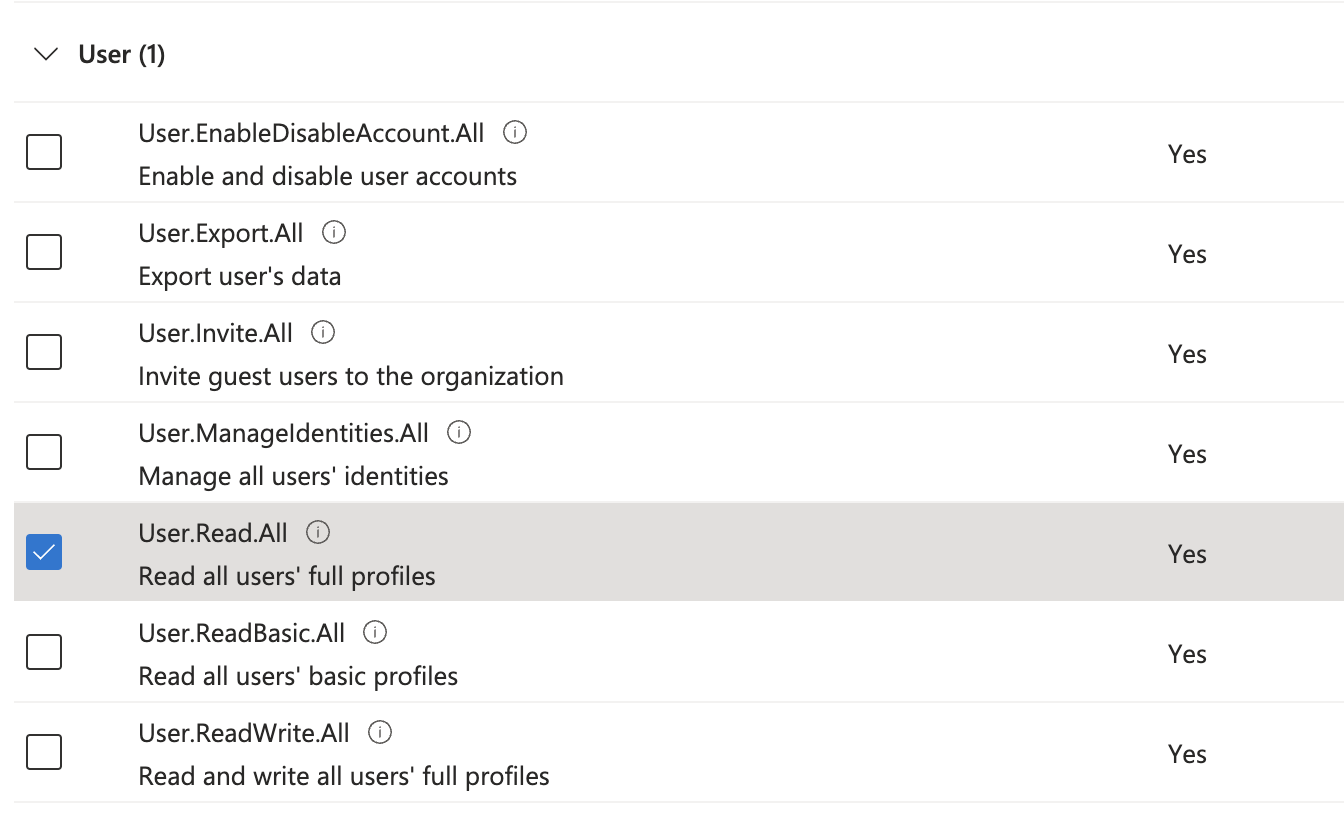Image resolution: width=1344 pixels, height=838 pixels.
Task: Click the User.ReadWrite.All permission name
Action: pos(244,733)
